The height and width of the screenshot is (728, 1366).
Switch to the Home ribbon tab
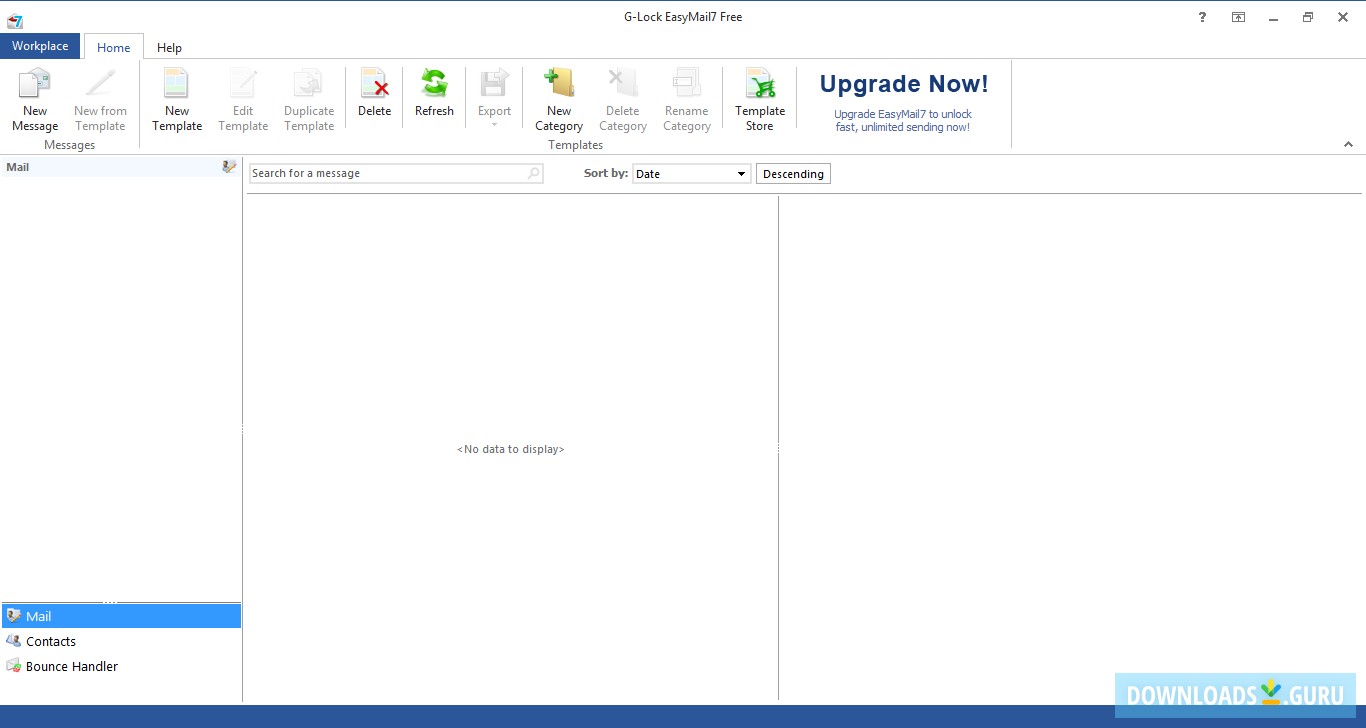[114, 47]
